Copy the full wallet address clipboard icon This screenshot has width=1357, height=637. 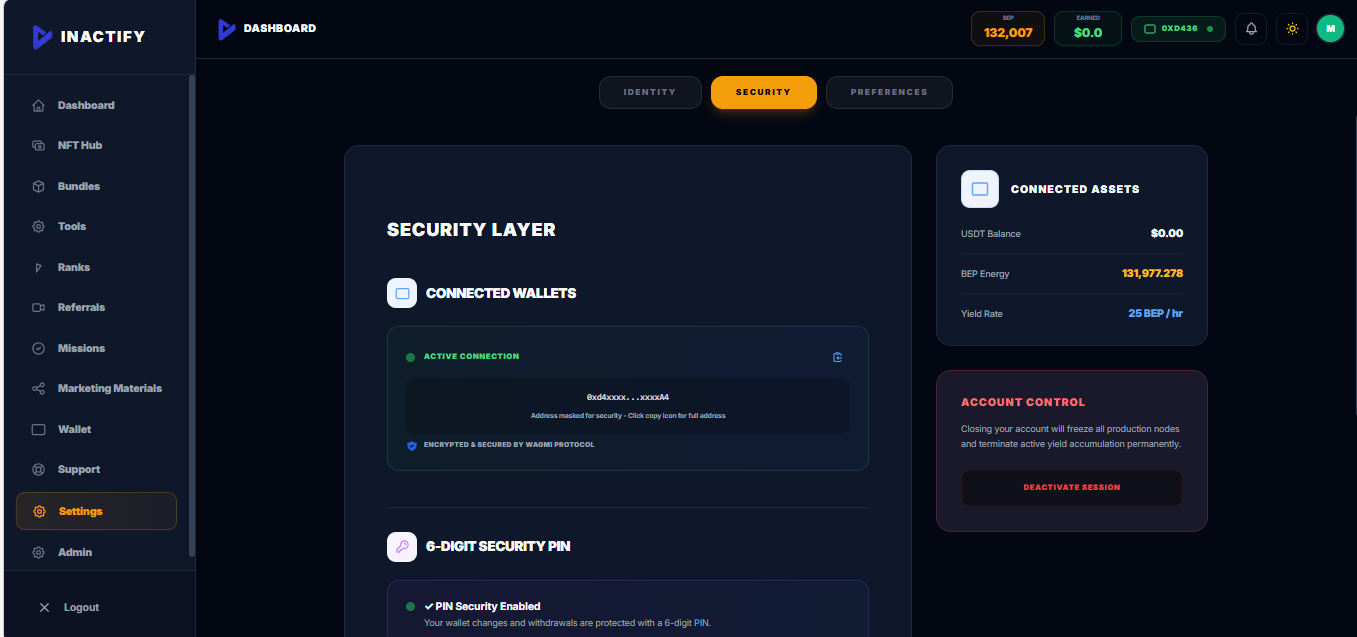837,356
